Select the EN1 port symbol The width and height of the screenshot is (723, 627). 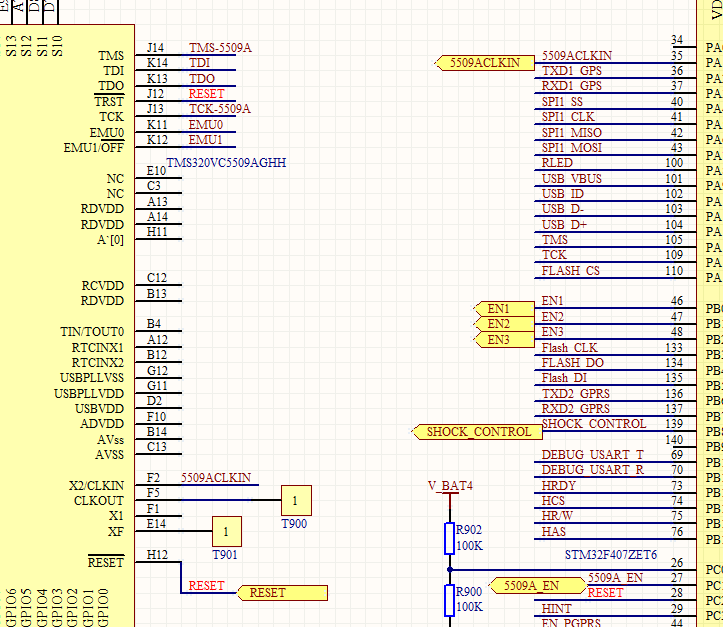click(x=504, y=309)
